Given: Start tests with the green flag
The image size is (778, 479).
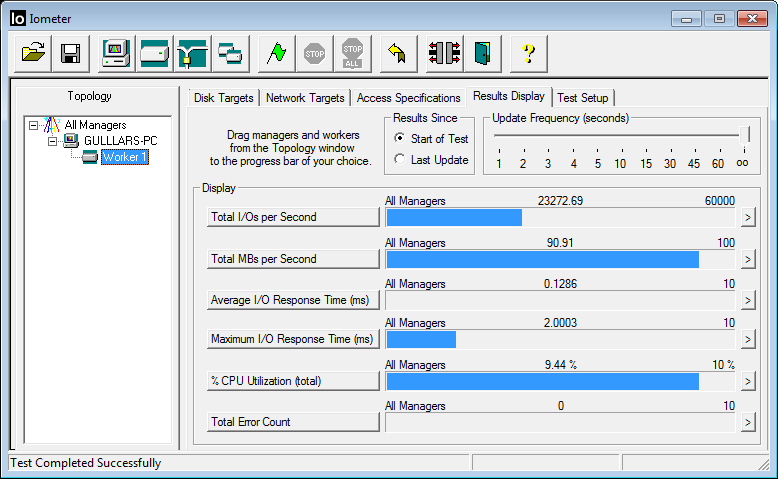Looking at the screenshot, I should (x=276, y=53).
